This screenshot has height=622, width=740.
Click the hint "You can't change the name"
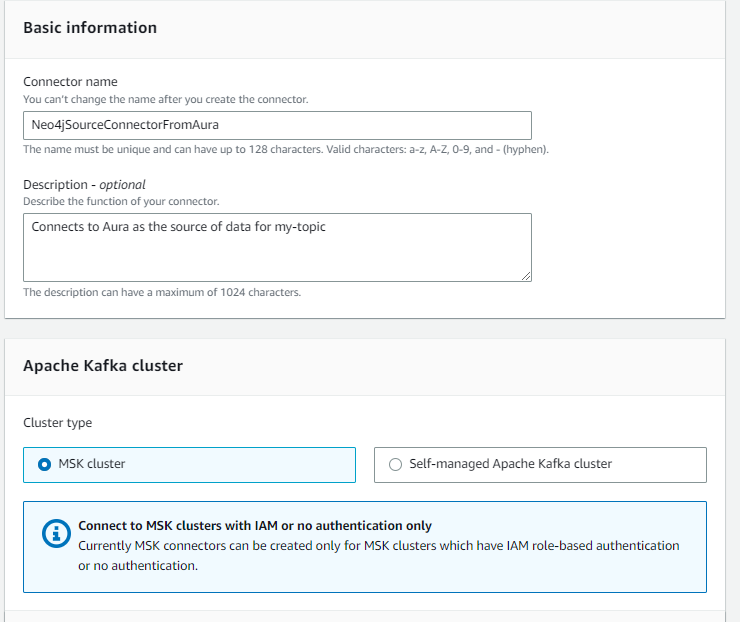coord(166,100)
